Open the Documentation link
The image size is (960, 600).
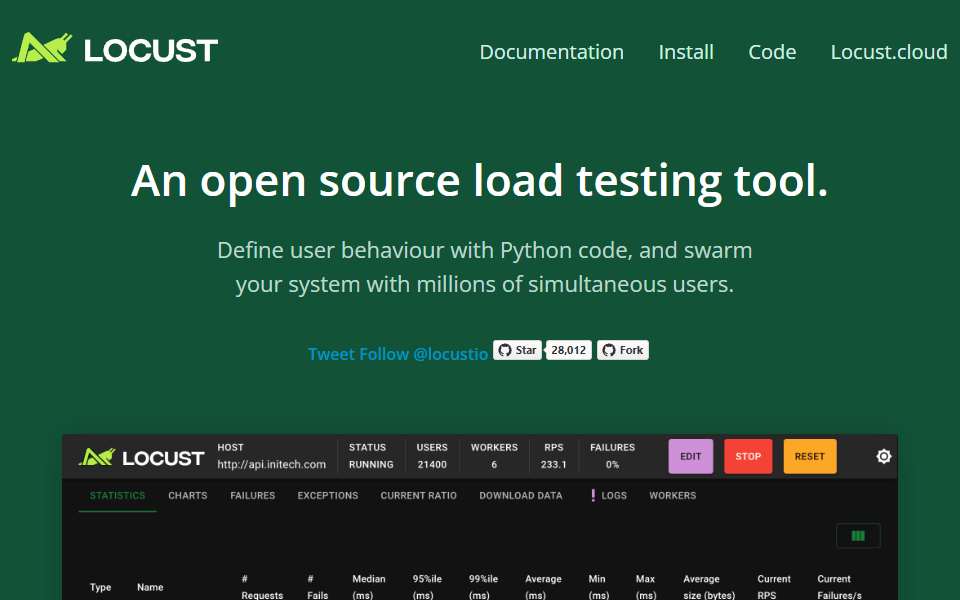551,52
